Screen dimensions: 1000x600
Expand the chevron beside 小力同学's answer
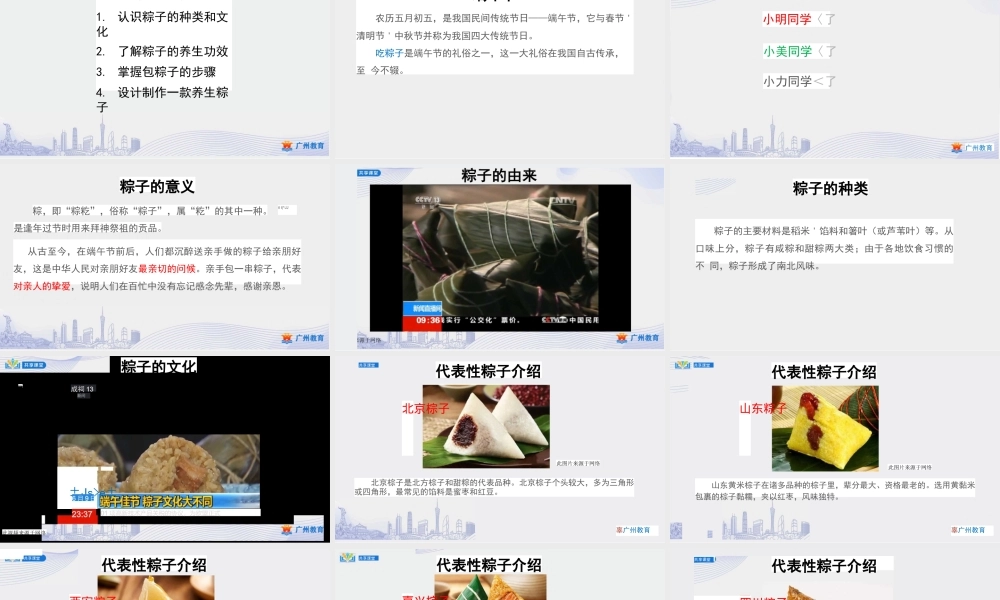[x=818, y=80]
